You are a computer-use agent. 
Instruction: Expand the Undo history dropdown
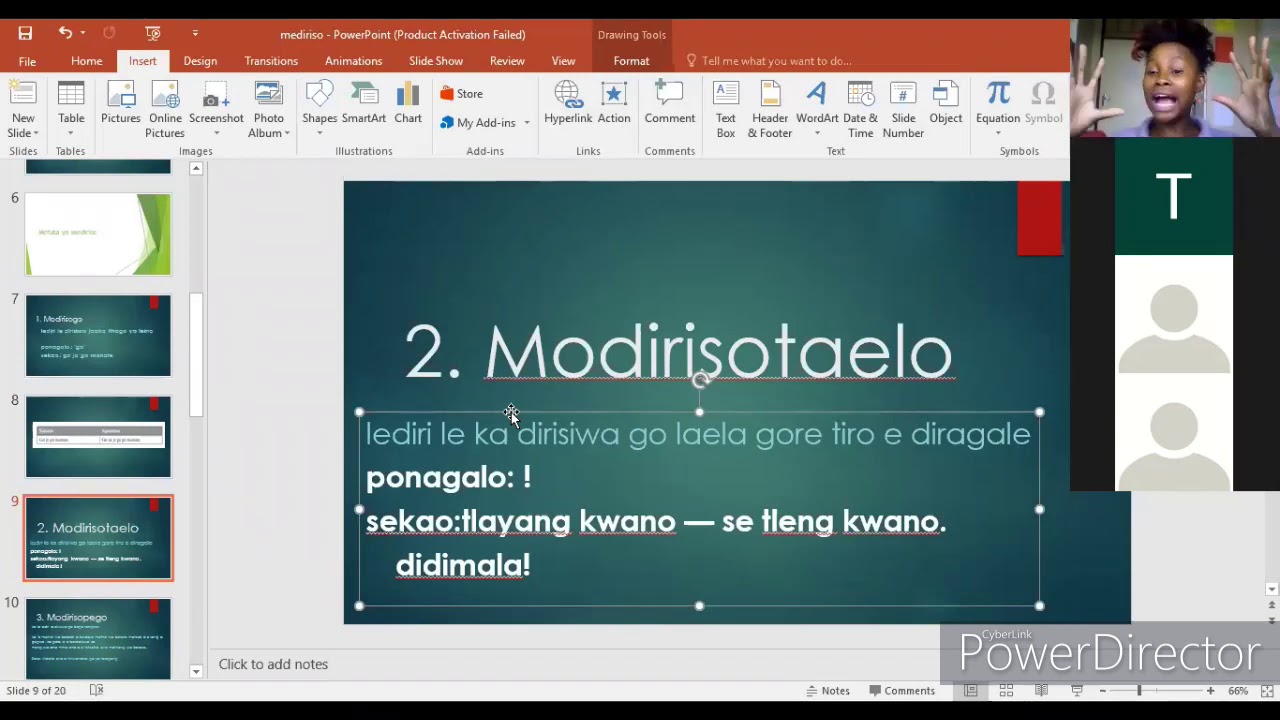(x=83, y=34)
